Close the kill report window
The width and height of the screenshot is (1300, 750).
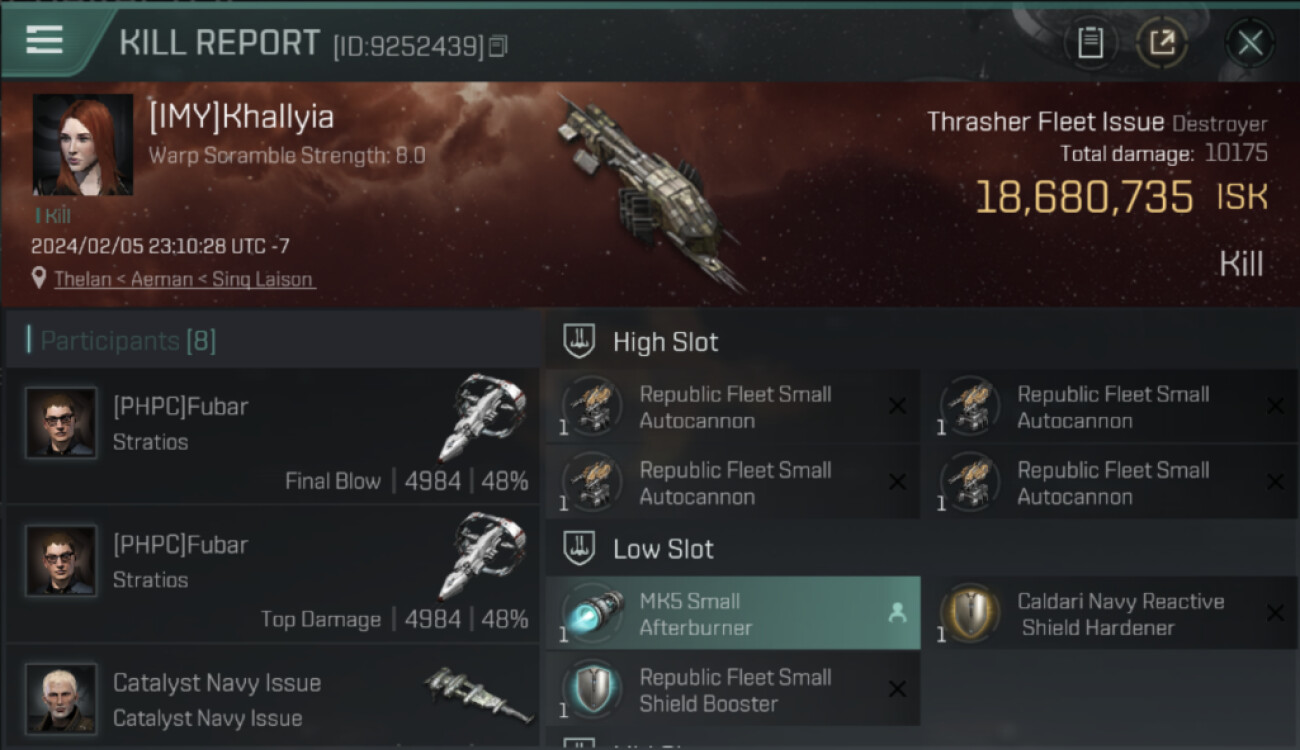coord(1249,42)
